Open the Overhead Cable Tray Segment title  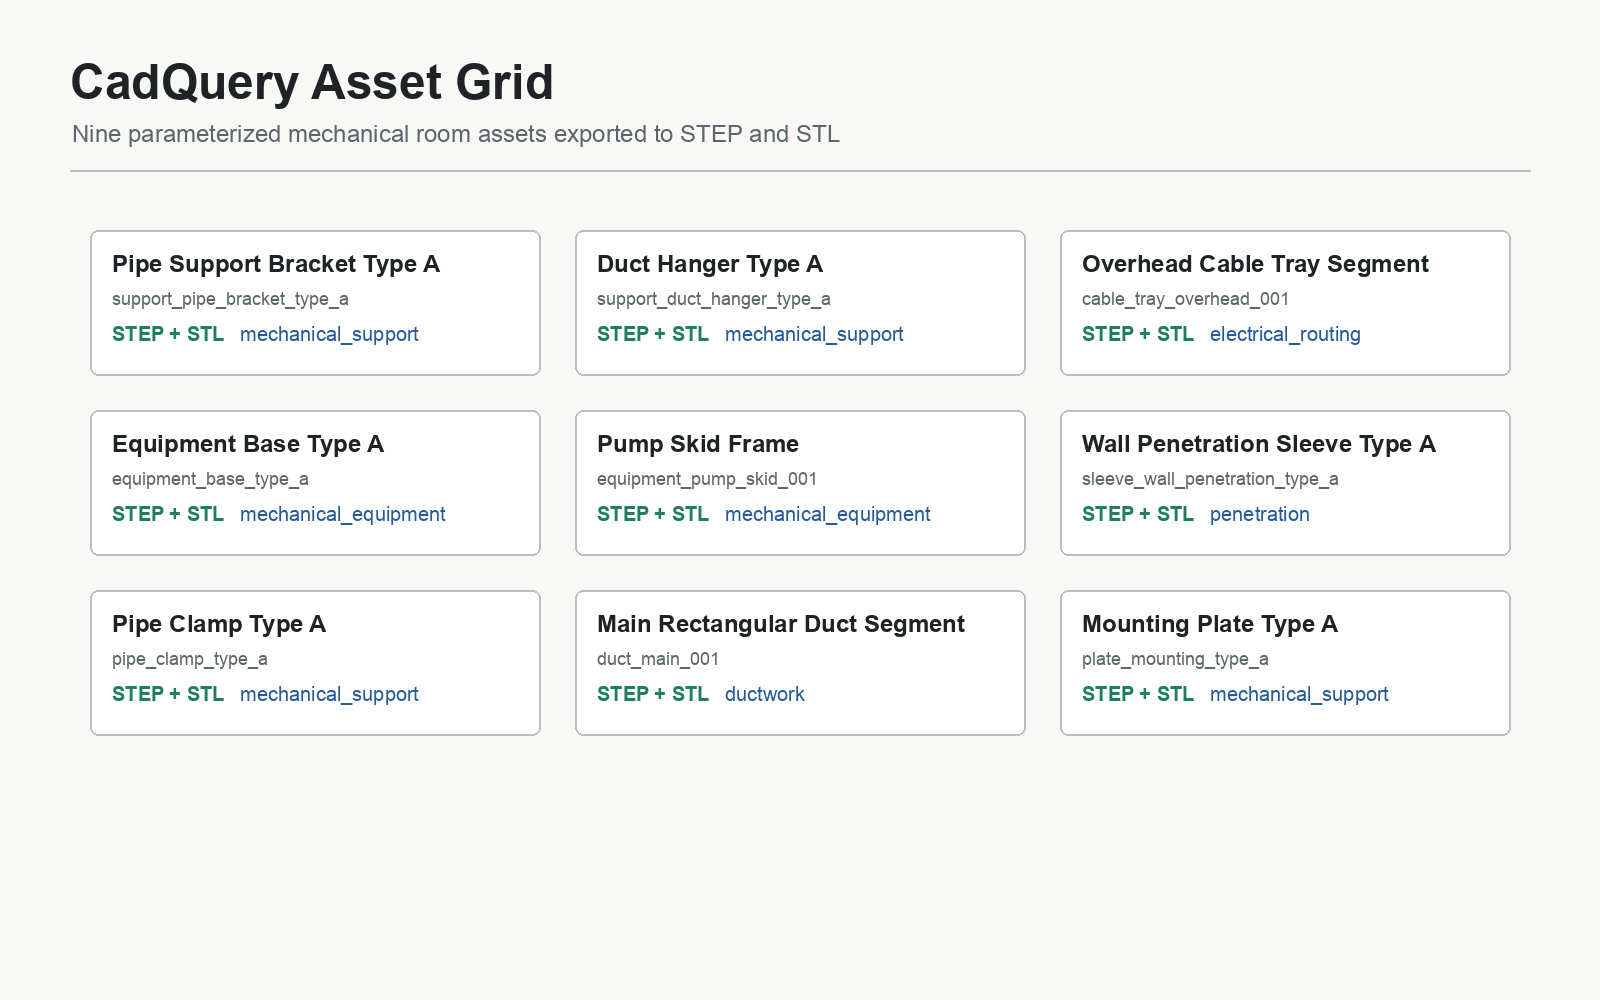(1255, 264)
